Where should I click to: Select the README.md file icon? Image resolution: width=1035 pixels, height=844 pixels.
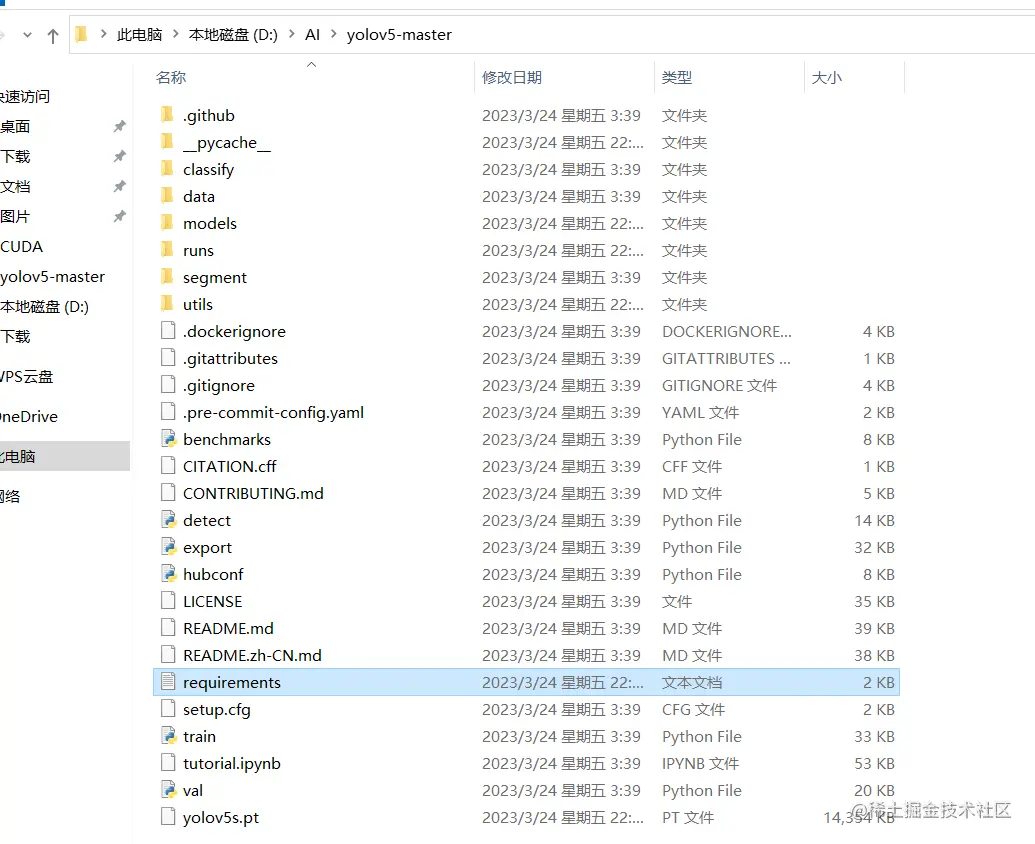coord(168,628)
